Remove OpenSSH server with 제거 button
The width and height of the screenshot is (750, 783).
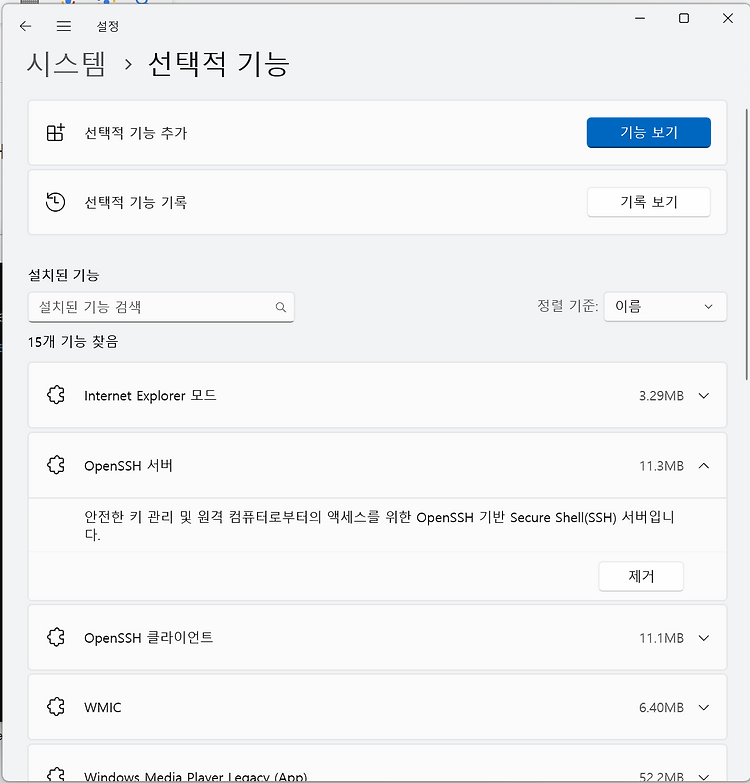tap(641, 576)
